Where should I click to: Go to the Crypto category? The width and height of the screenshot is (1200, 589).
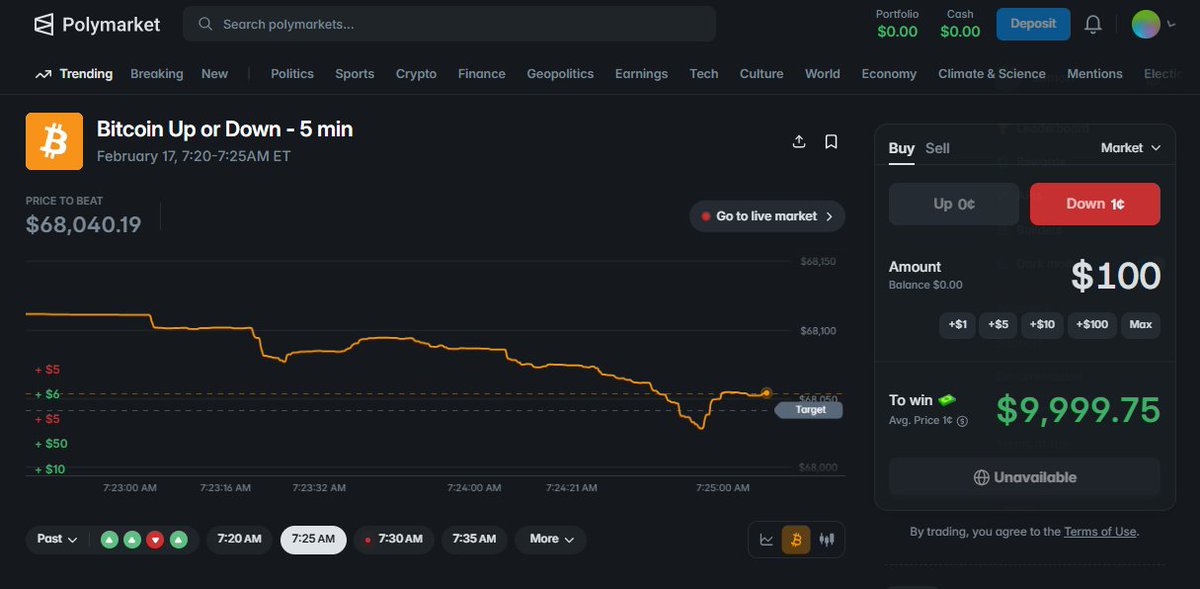(x=416, y=74)
